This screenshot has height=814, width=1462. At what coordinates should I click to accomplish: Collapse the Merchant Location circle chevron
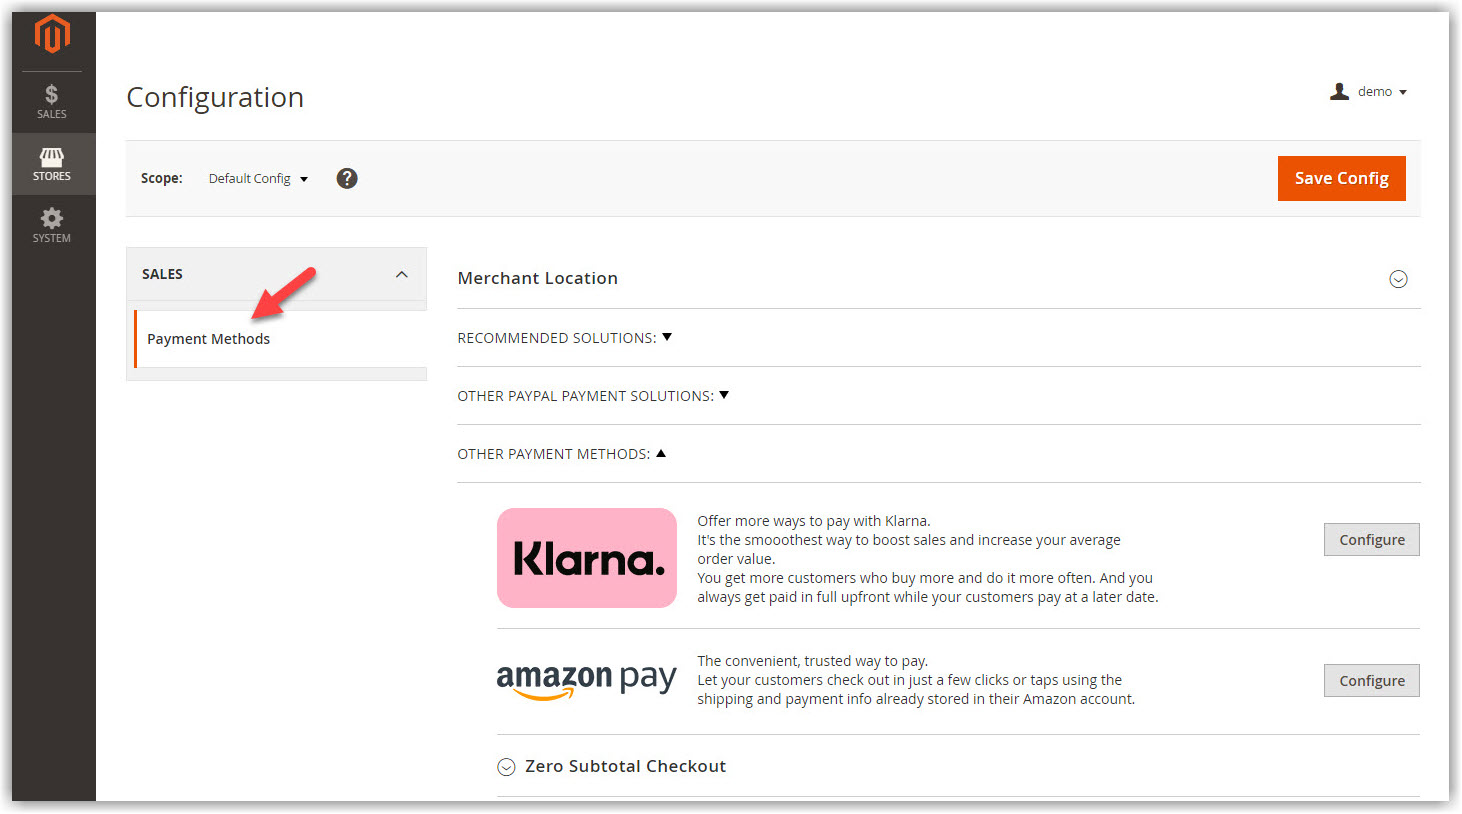(x=1398, y=279)
